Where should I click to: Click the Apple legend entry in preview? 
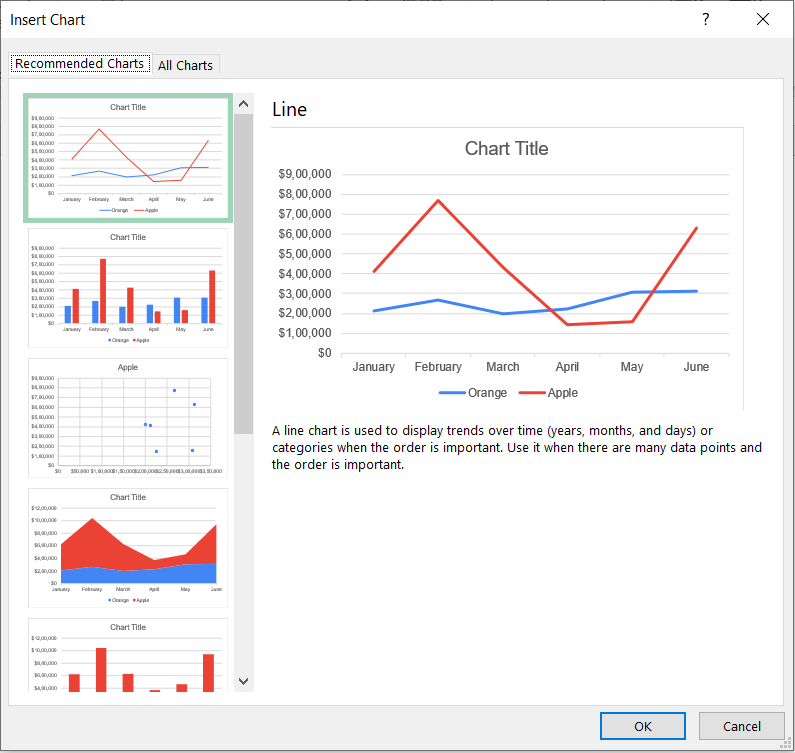tap(548, 393)
